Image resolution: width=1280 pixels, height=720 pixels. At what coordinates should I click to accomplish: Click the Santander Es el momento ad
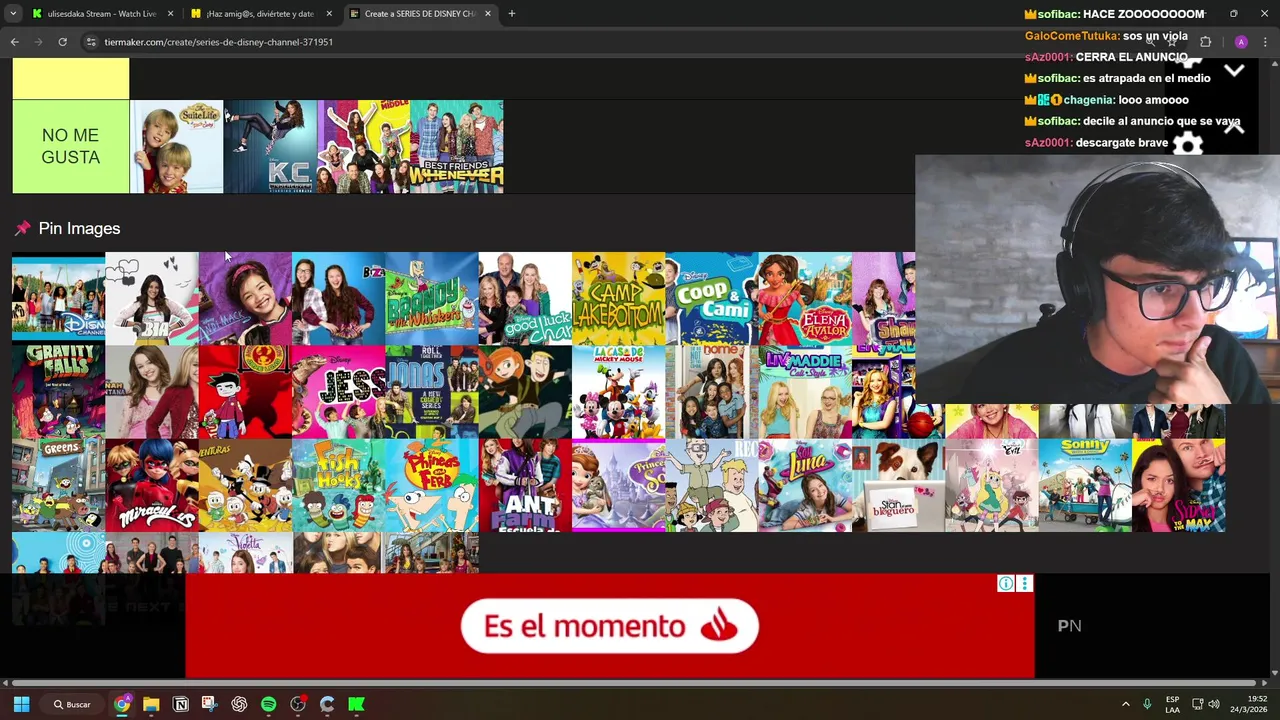click(610, 626)
